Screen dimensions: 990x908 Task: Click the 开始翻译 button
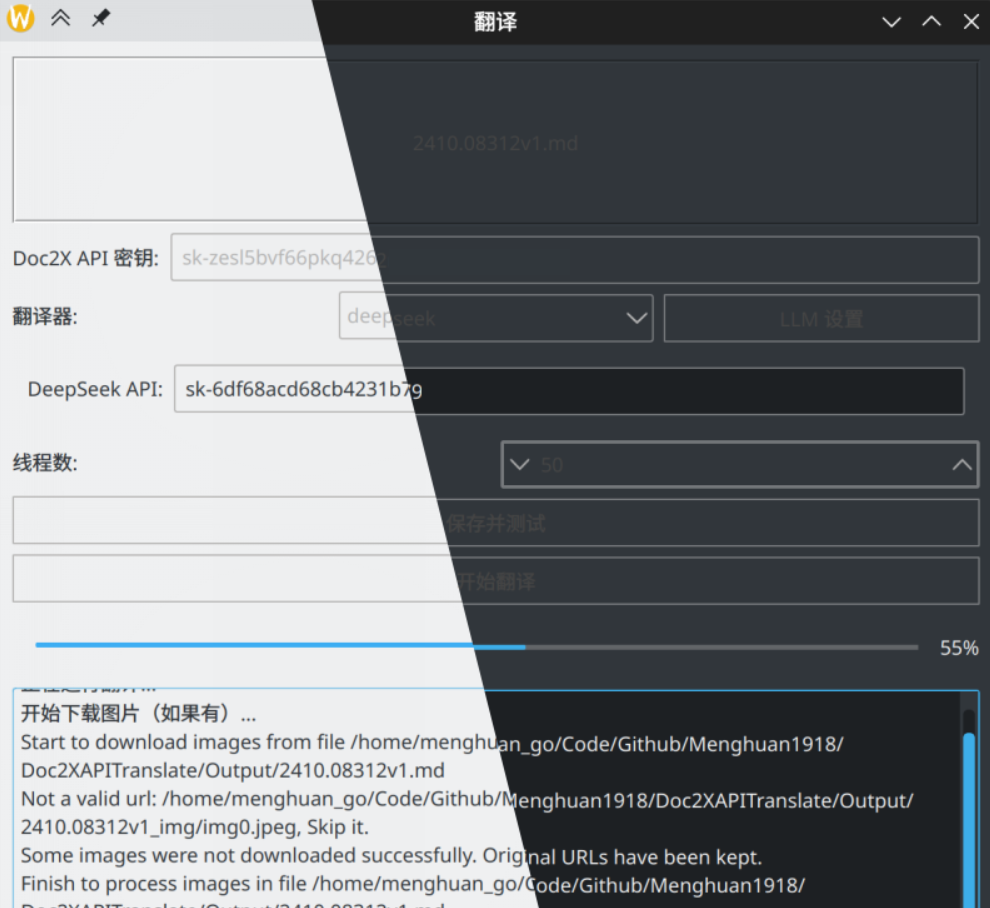click(x=496, y=580)
